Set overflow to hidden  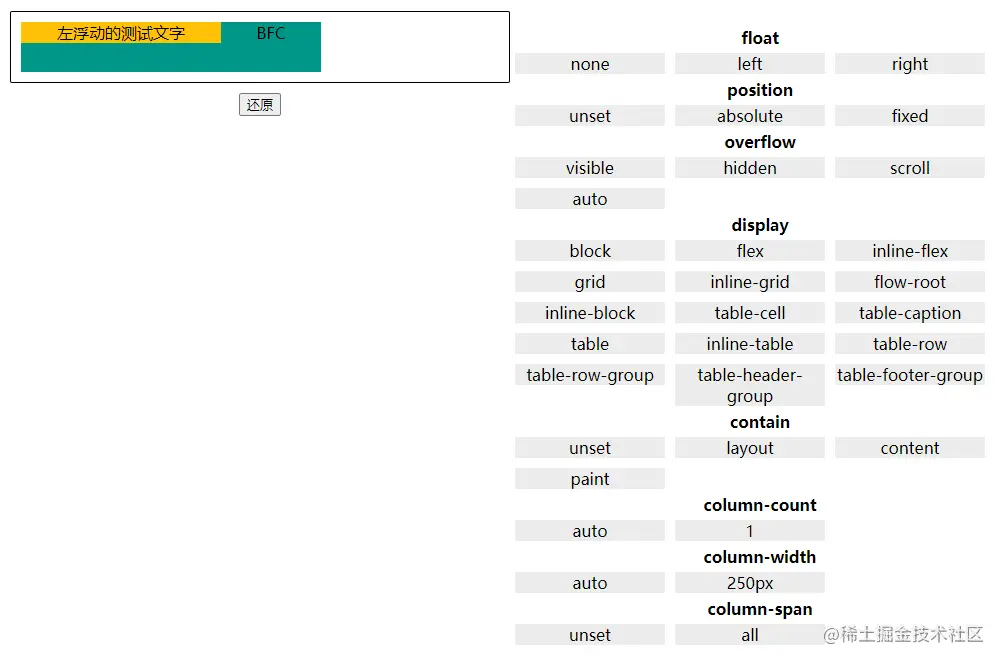(750, 168)
